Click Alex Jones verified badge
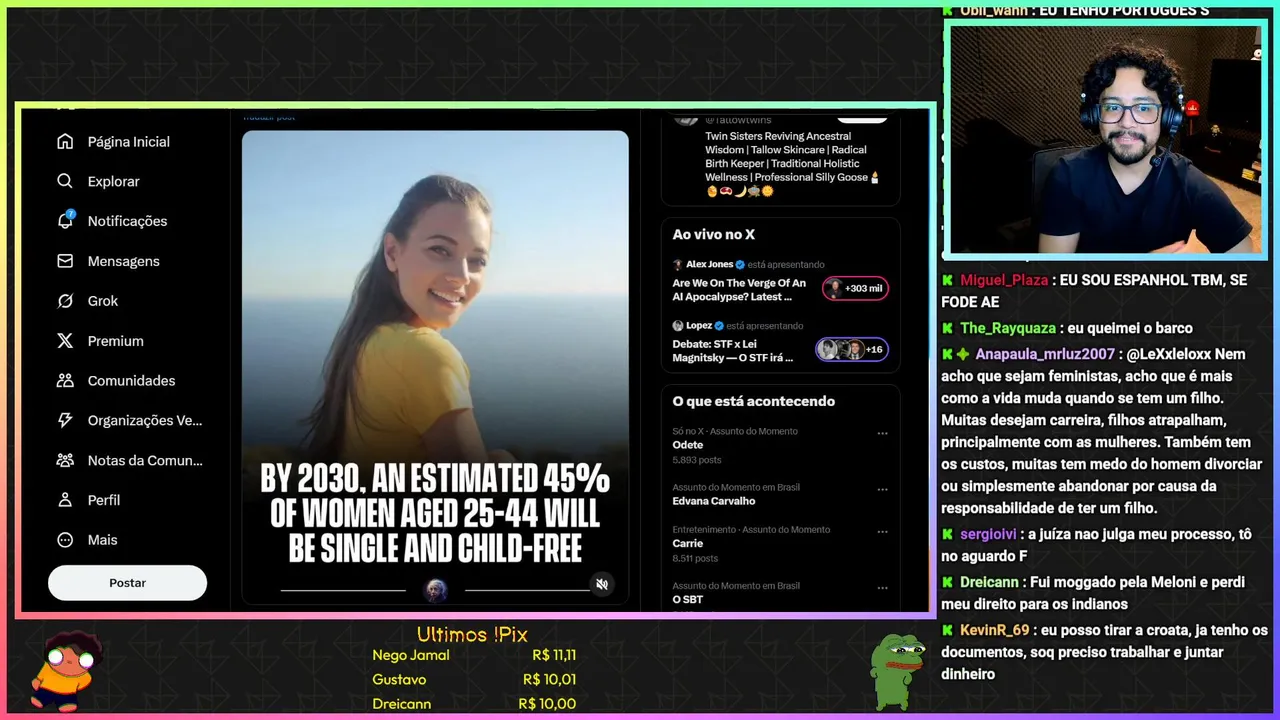This screenshot has width=1280, height=720. click(x=740, y=265)
